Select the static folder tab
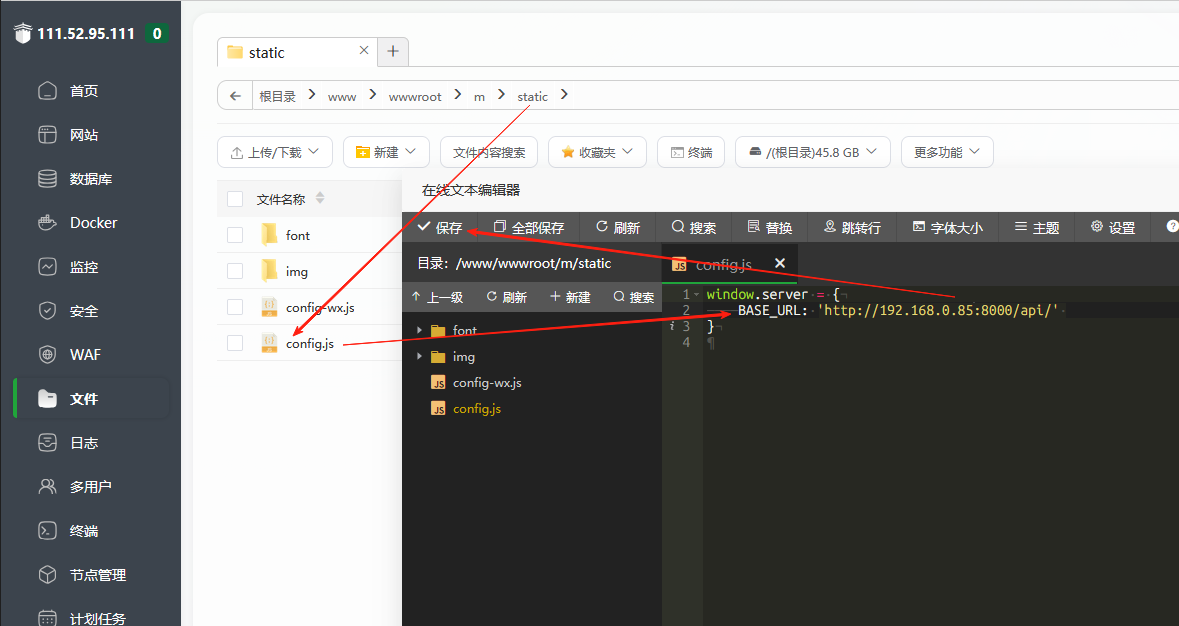 point(266,52)
